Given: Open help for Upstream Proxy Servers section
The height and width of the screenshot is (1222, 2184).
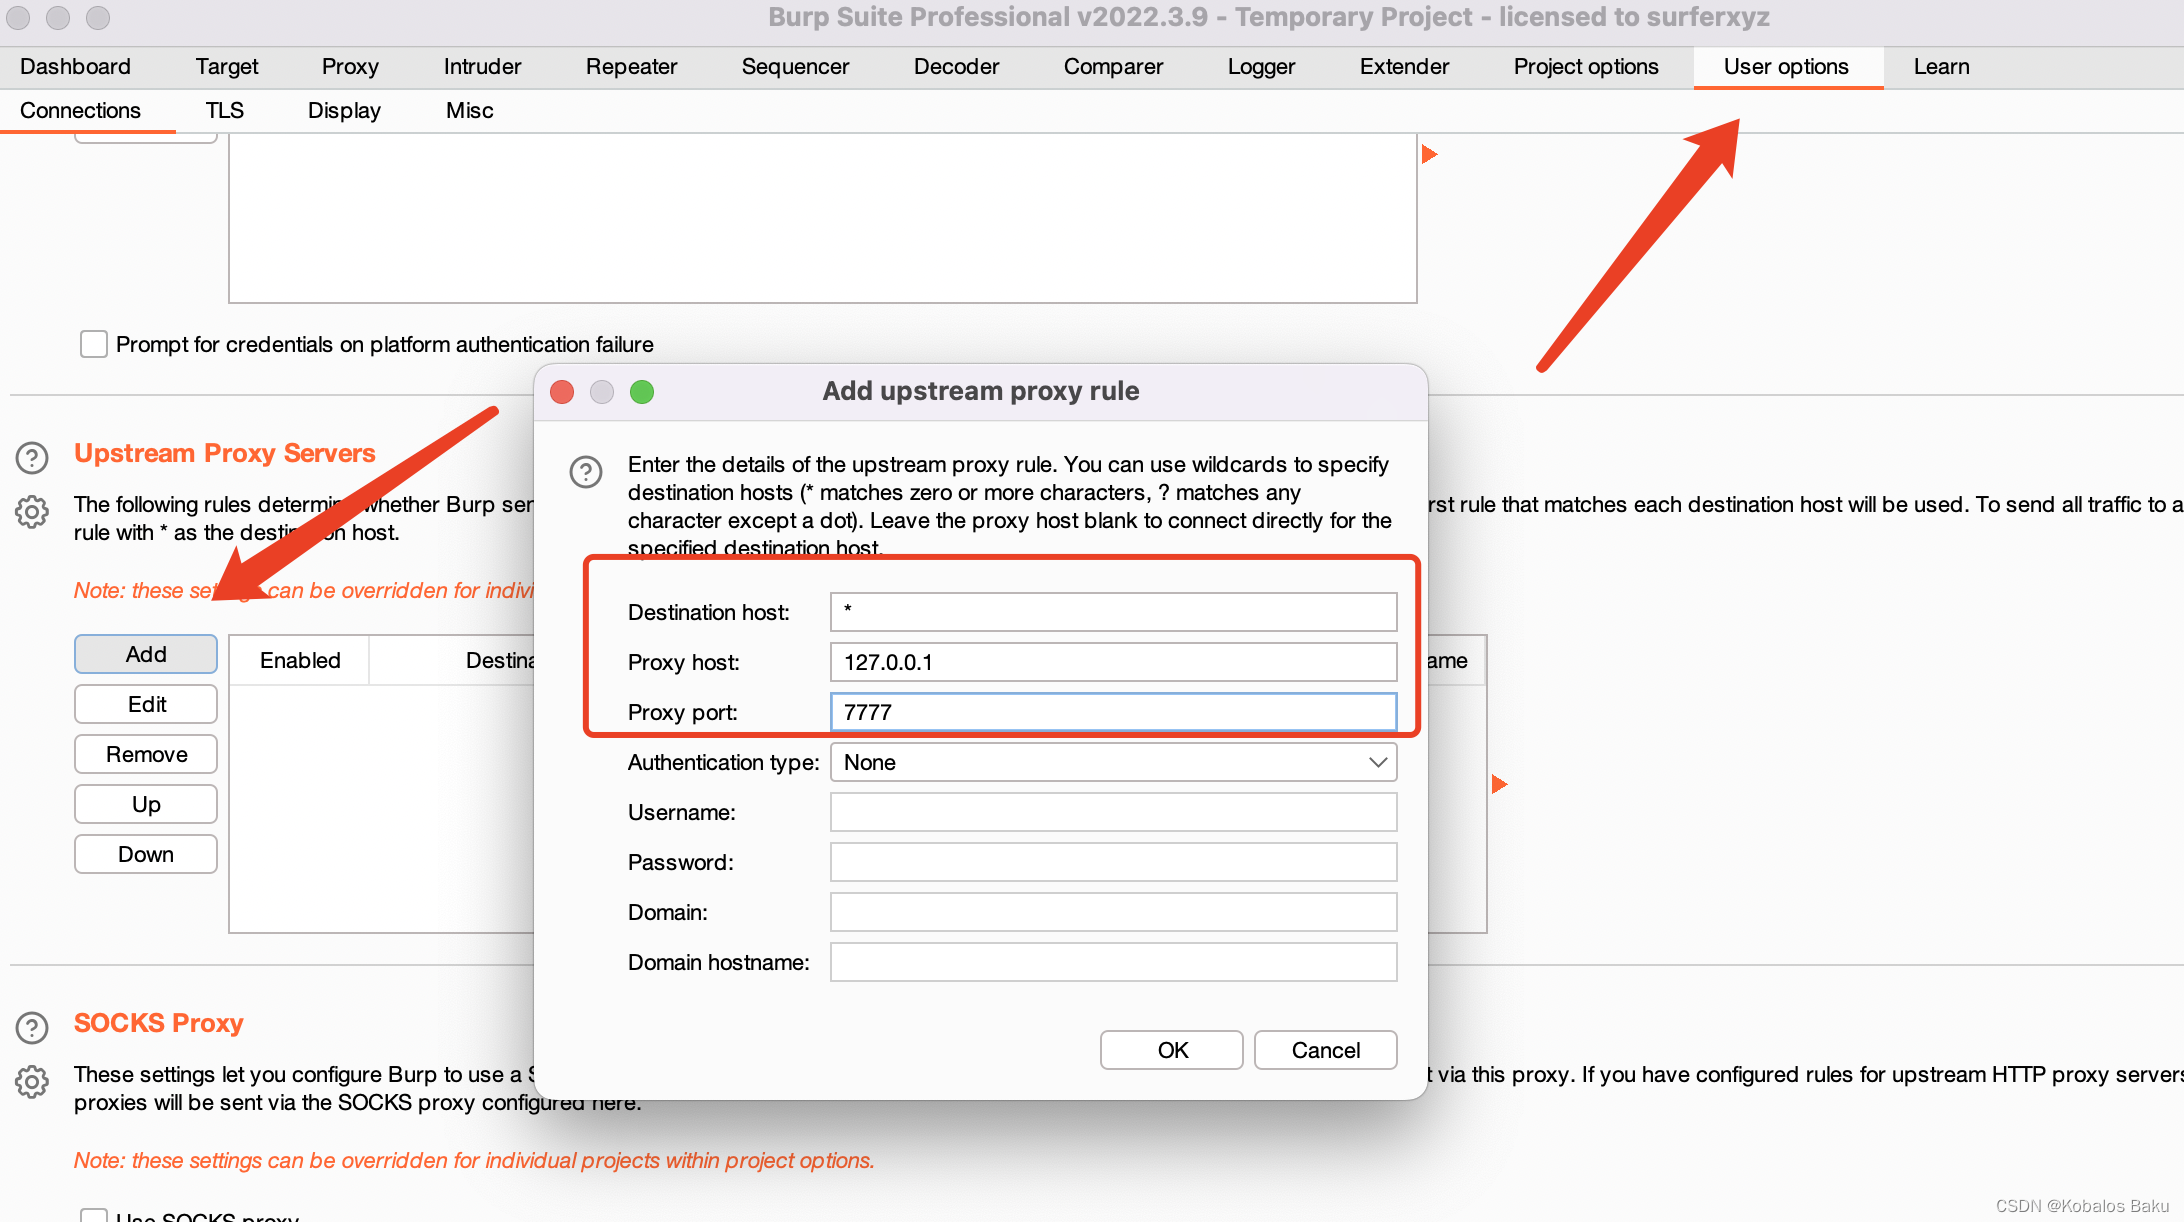Looking at the screenshot, I should pos(32,458).
